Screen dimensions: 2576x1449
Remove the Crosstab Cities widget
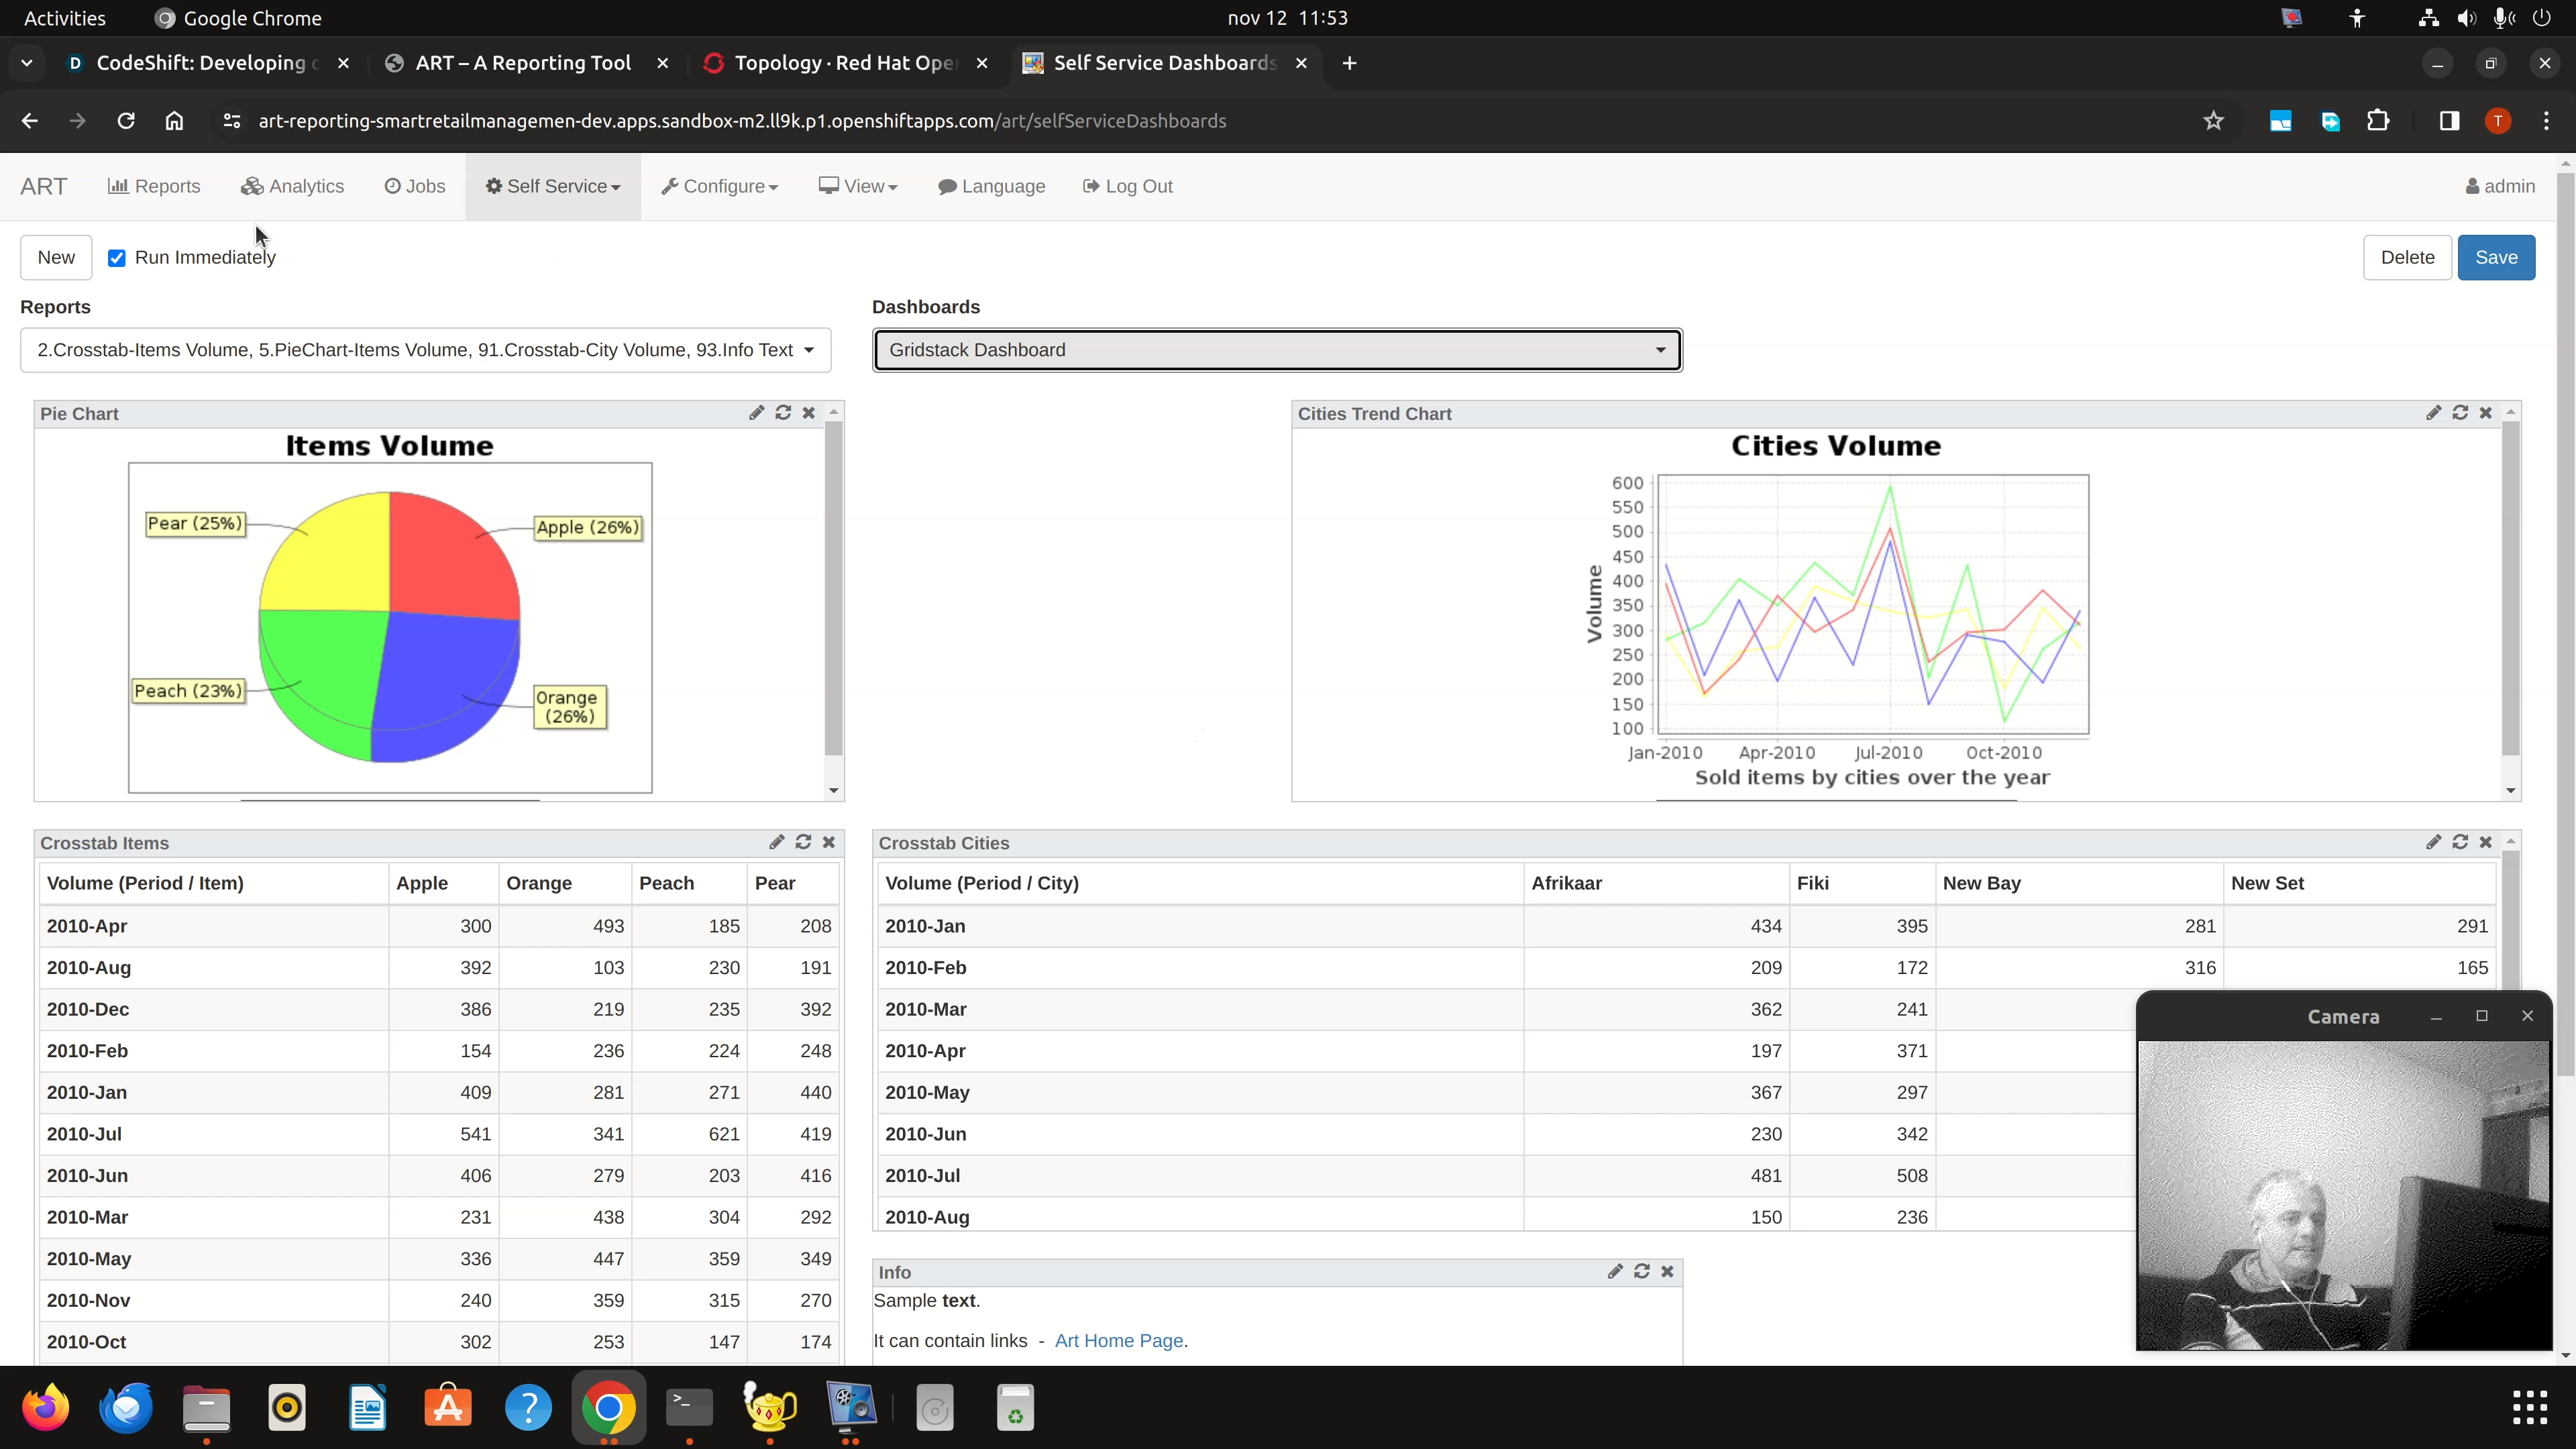point(2486,842)
